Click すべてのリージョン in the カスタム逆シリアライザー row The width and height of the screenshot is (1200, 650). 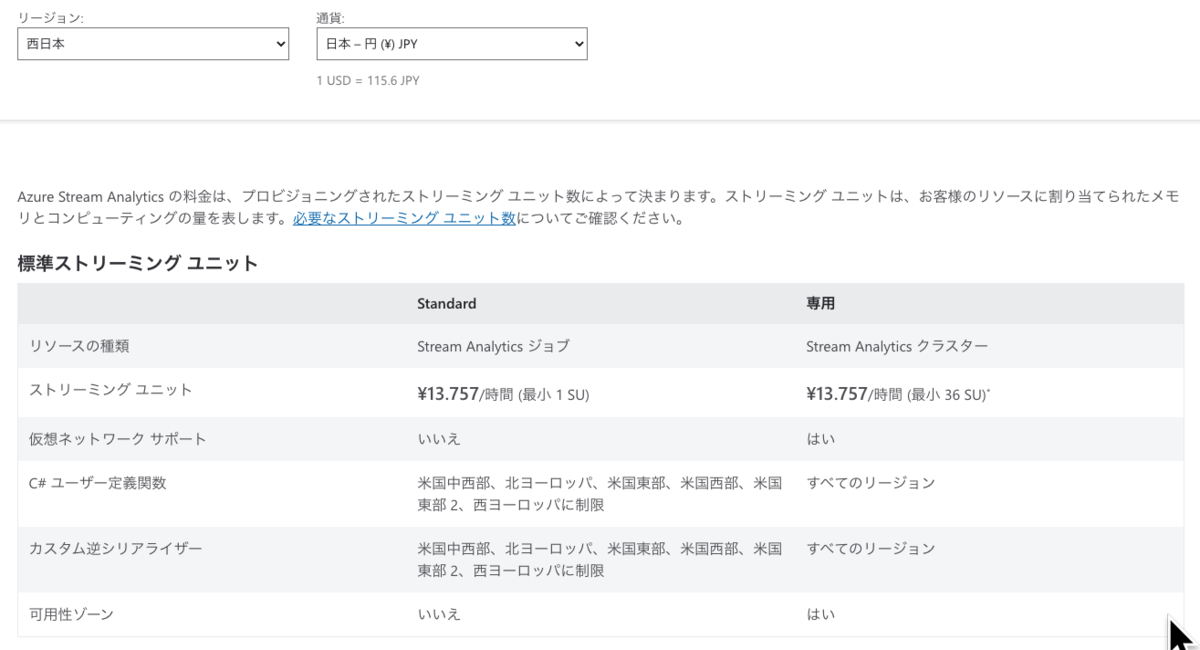(x=871, y=549)
